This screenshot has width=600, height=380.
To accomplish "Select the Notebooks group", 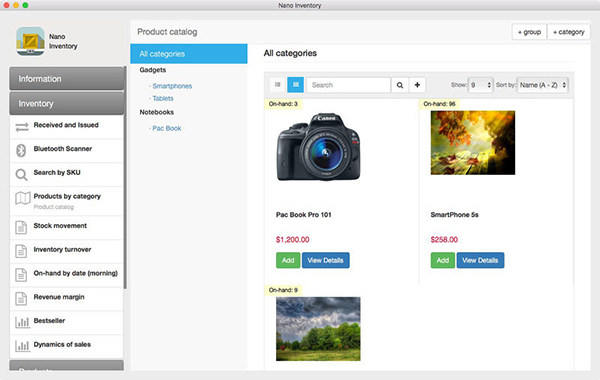I will [157, 112].
